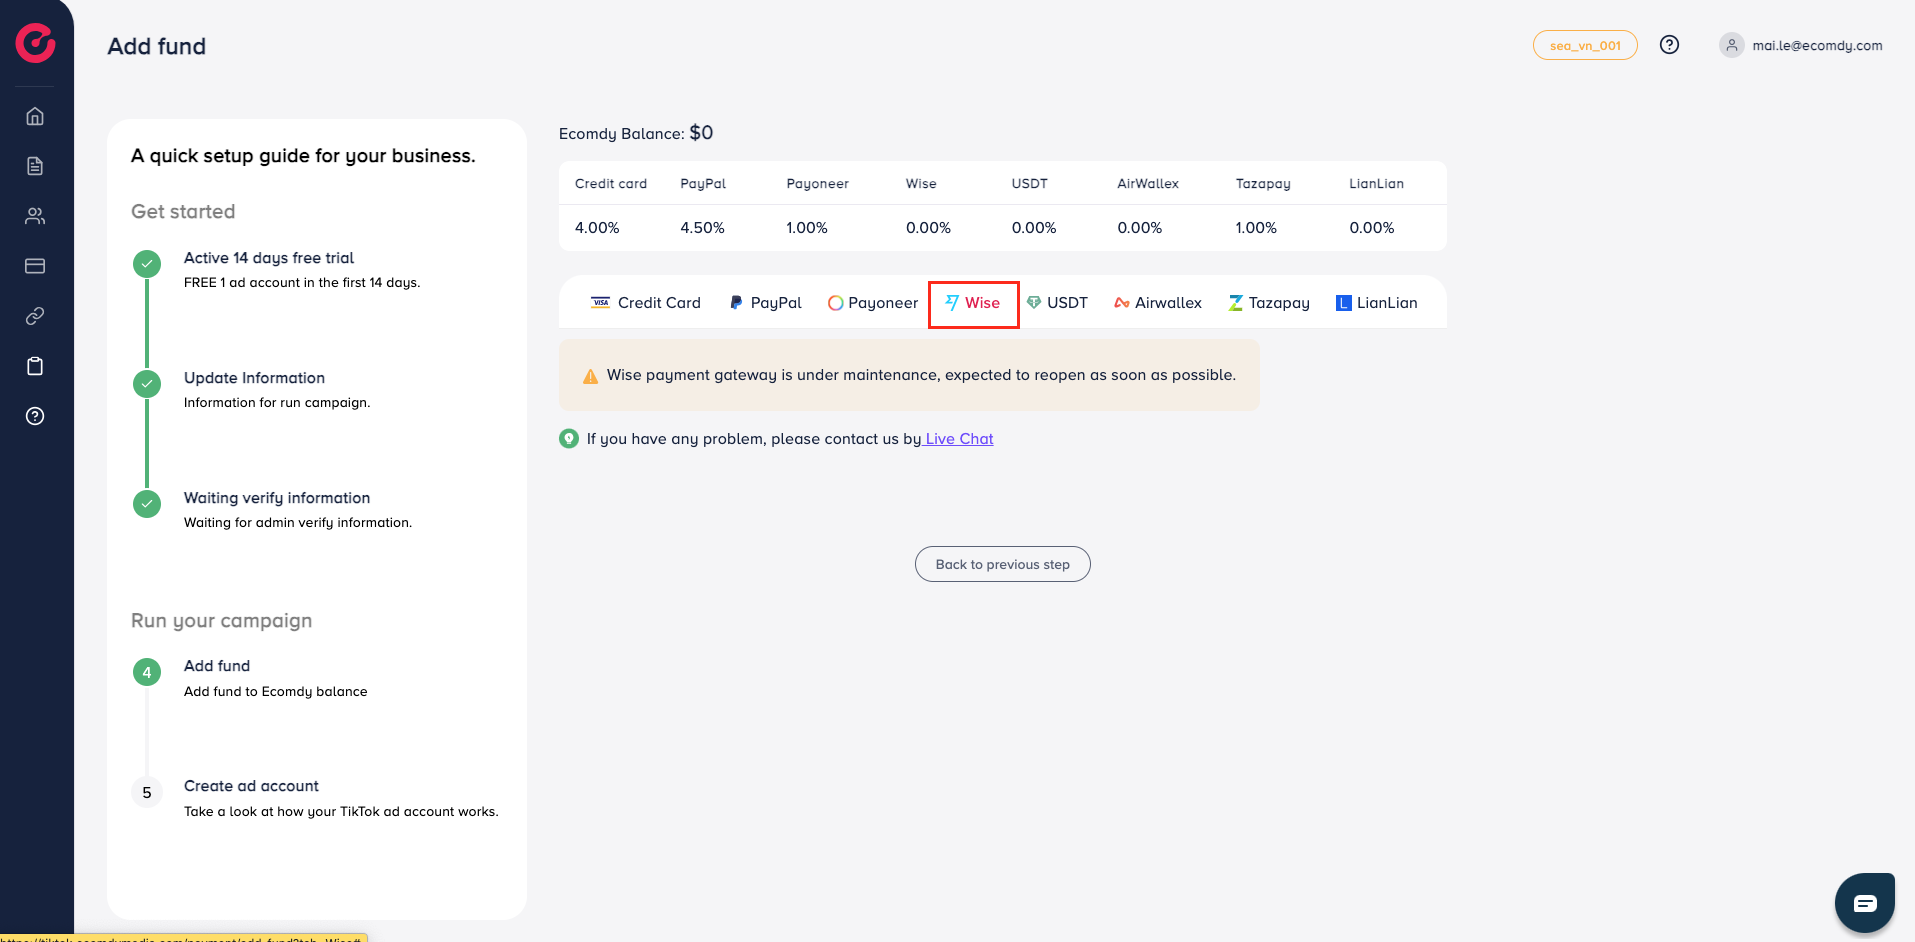Viewport: 1915px width, 942px height.
Task: Open the clipboard icon in the sidebar
Action: point(35,366)
